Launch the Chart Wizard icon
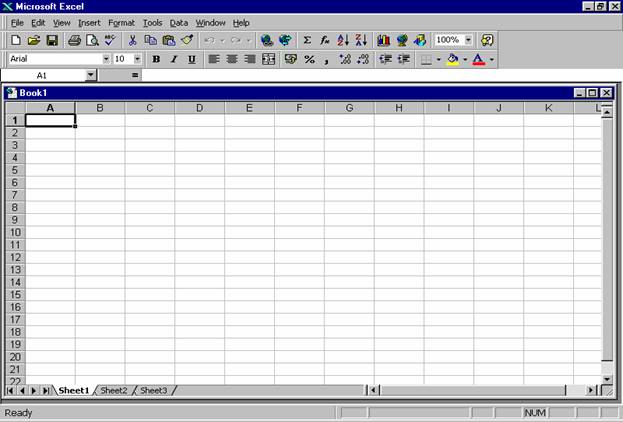 383,40
